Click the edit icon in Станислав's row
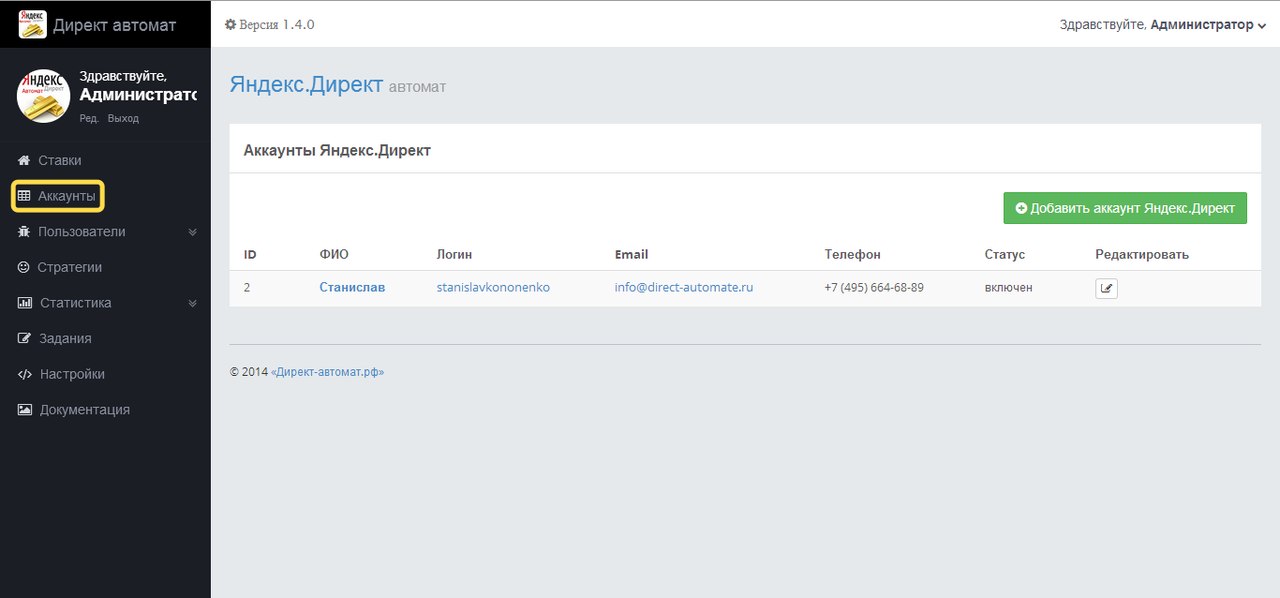This screenshot has height=598, width=1280. point(1106,289)
